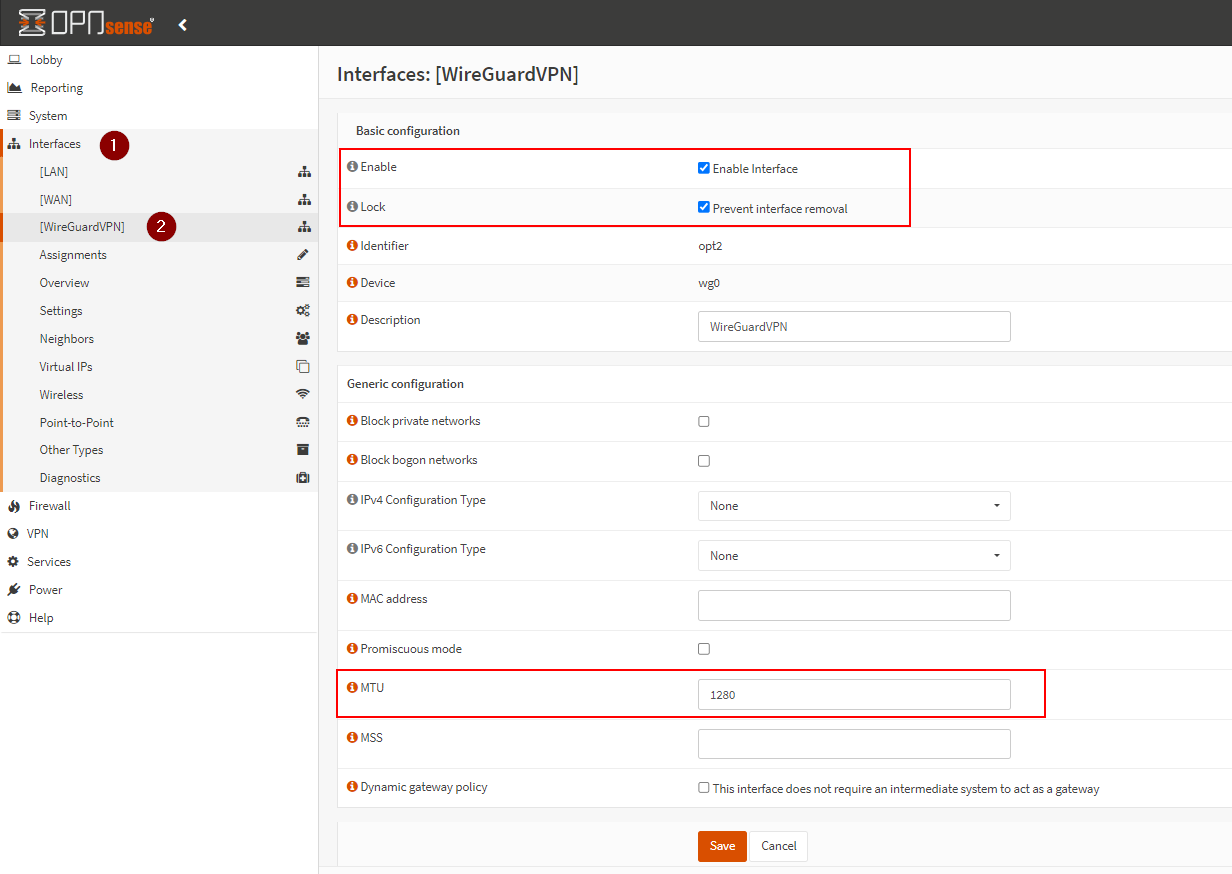The image size is (1232, 874).
Task: Click into the MTU input field
Action: 854,694
